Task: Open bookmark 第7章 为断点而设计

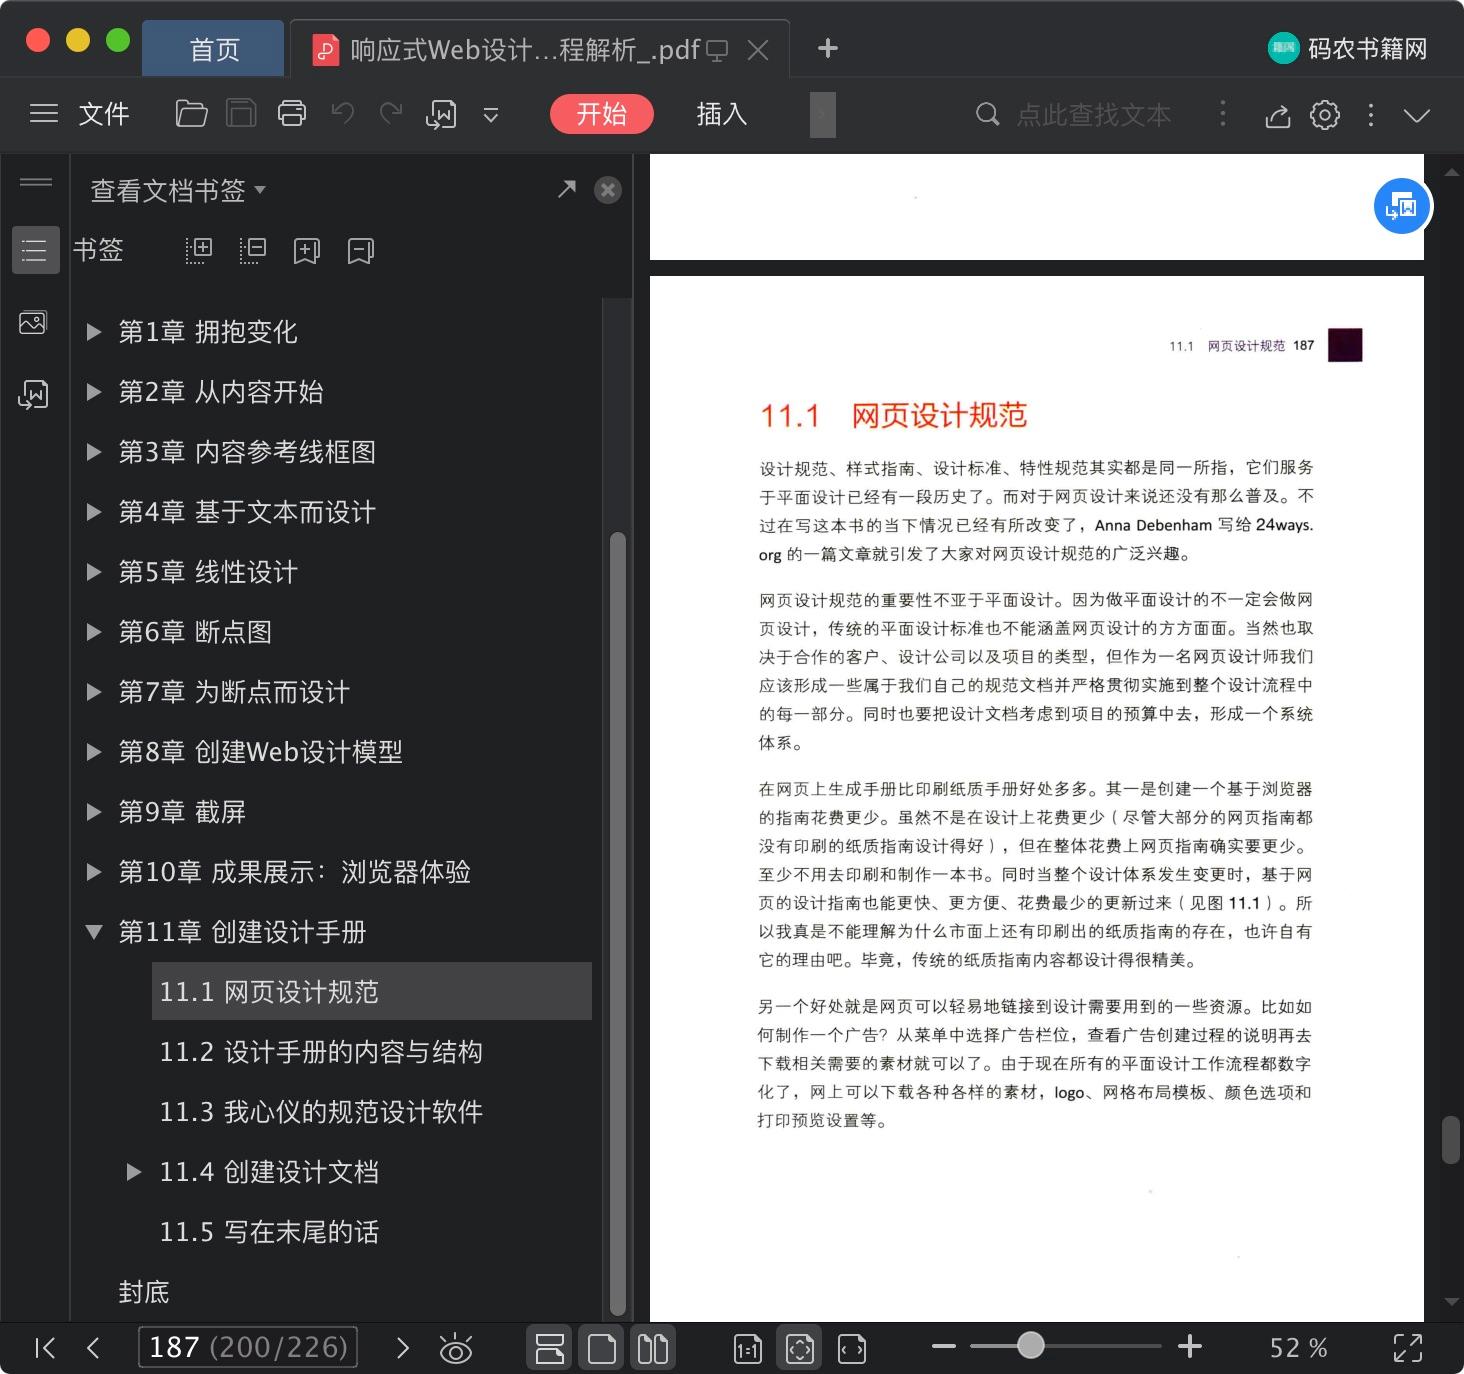Action: [234, 692]
